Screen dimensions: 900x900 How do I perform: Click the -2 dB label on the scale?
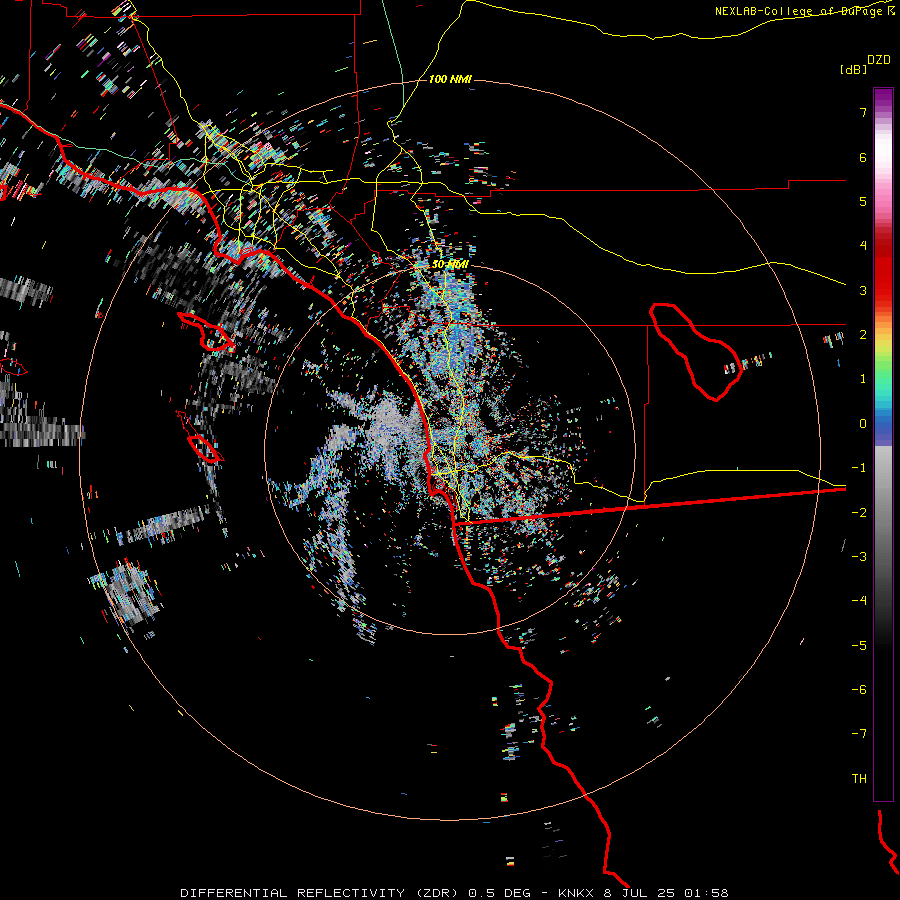(x=859, y=513)
